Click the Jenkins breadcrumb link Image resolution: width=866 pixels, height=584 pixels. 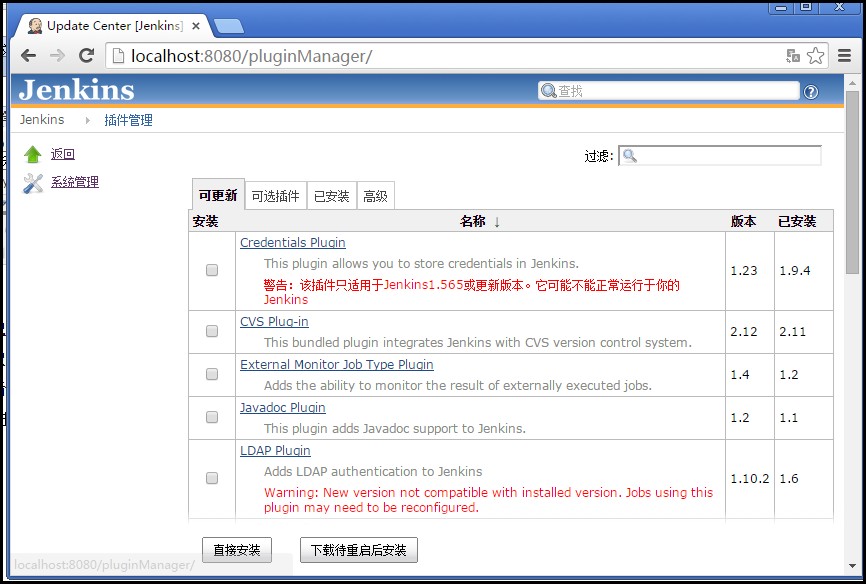[x=42, y=119]
